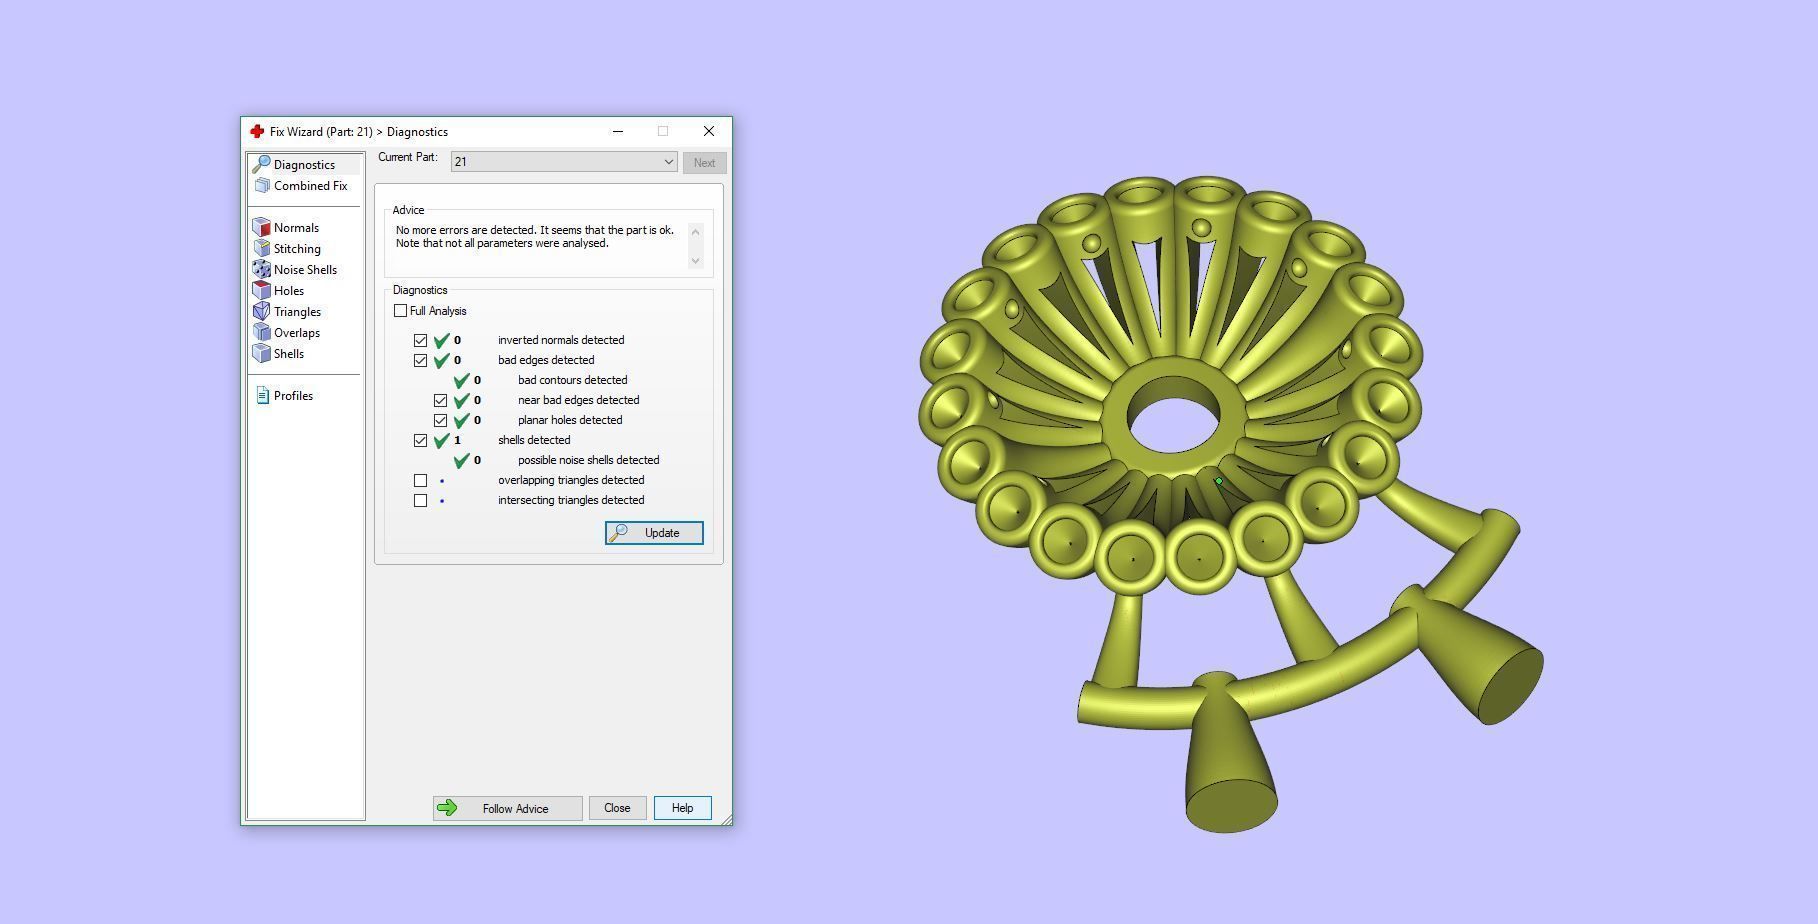Image resolution: width=1818 pixels, height=924 pixels.
Task: Click the green check beside possible noise shells
Action: 461,460
